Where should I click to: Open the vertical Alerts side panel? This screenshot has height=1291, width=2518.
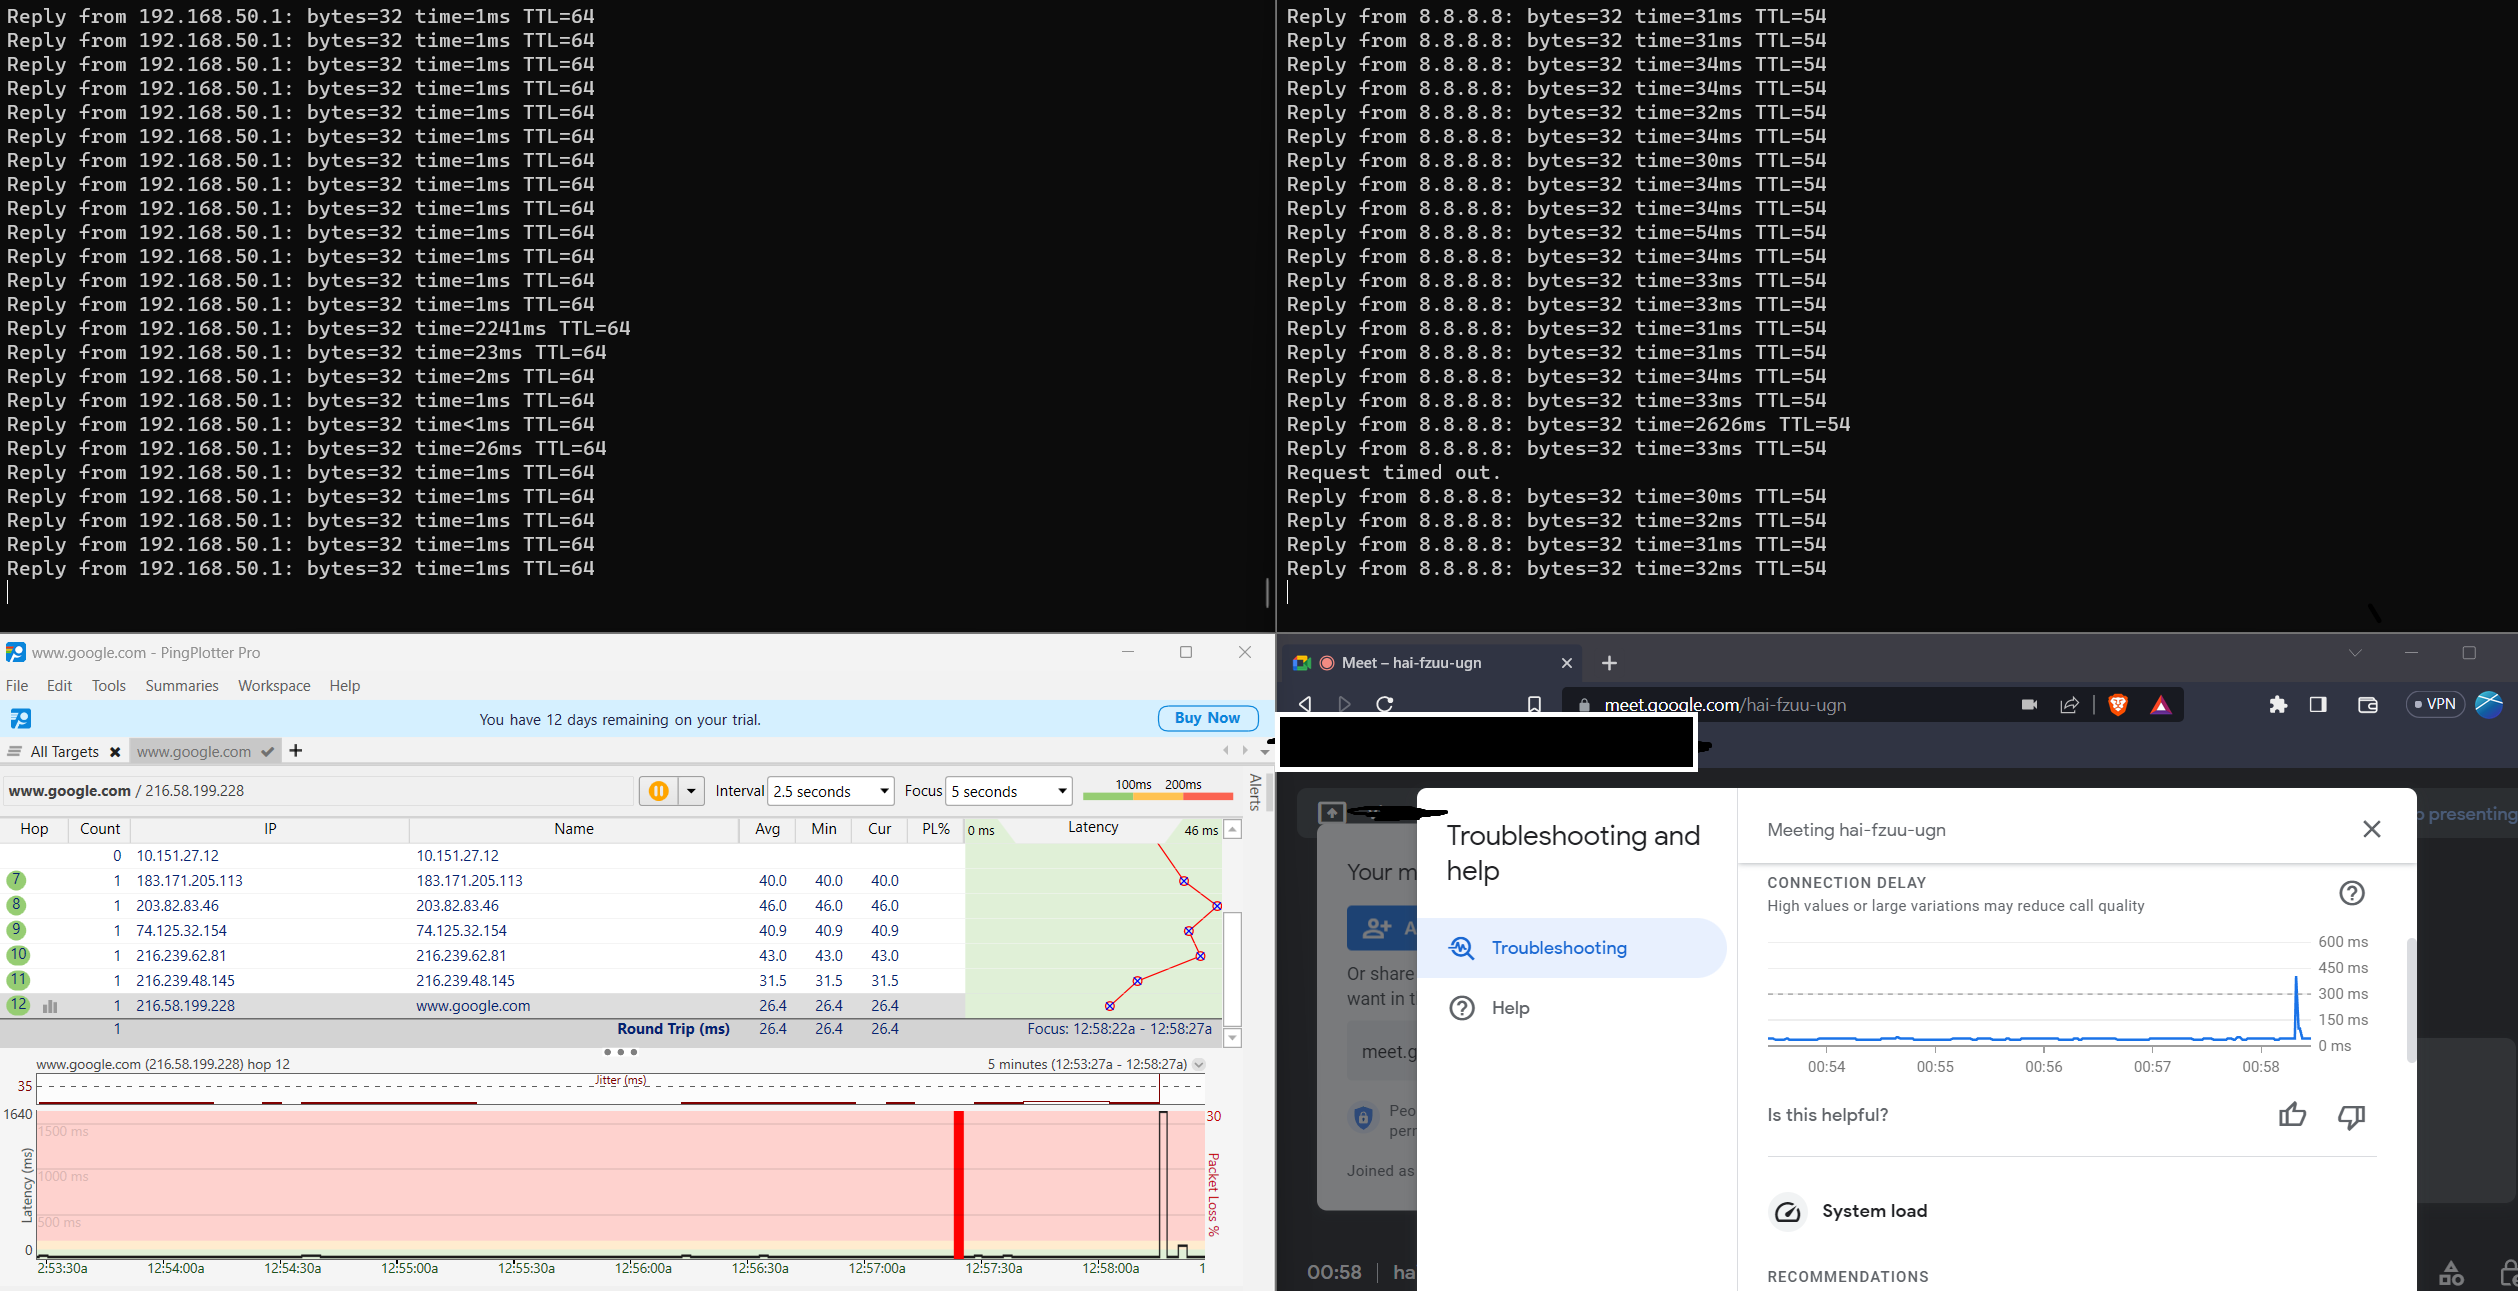click(x=1255, y=792)
